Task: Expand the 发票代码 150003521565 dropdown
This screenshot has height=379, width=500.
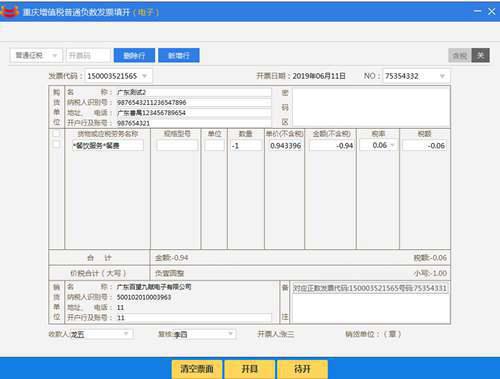Action: (145, 76)
